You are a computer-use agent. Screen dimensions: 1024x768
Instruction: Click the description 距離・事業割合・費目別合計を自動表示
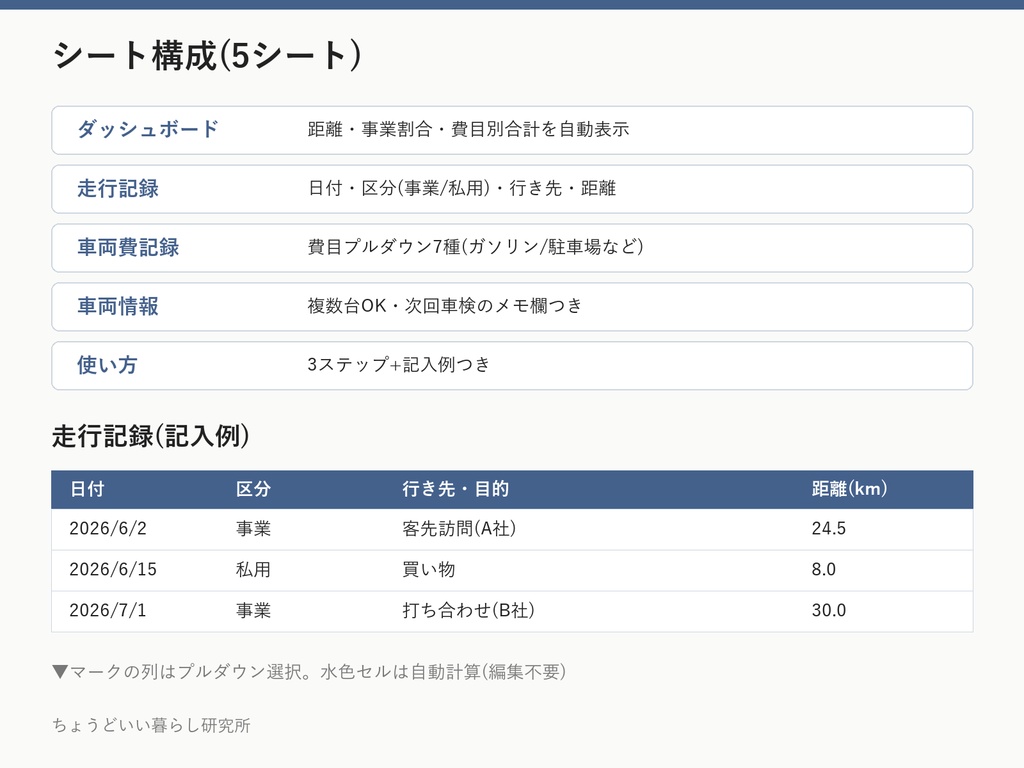coord(468,129)
